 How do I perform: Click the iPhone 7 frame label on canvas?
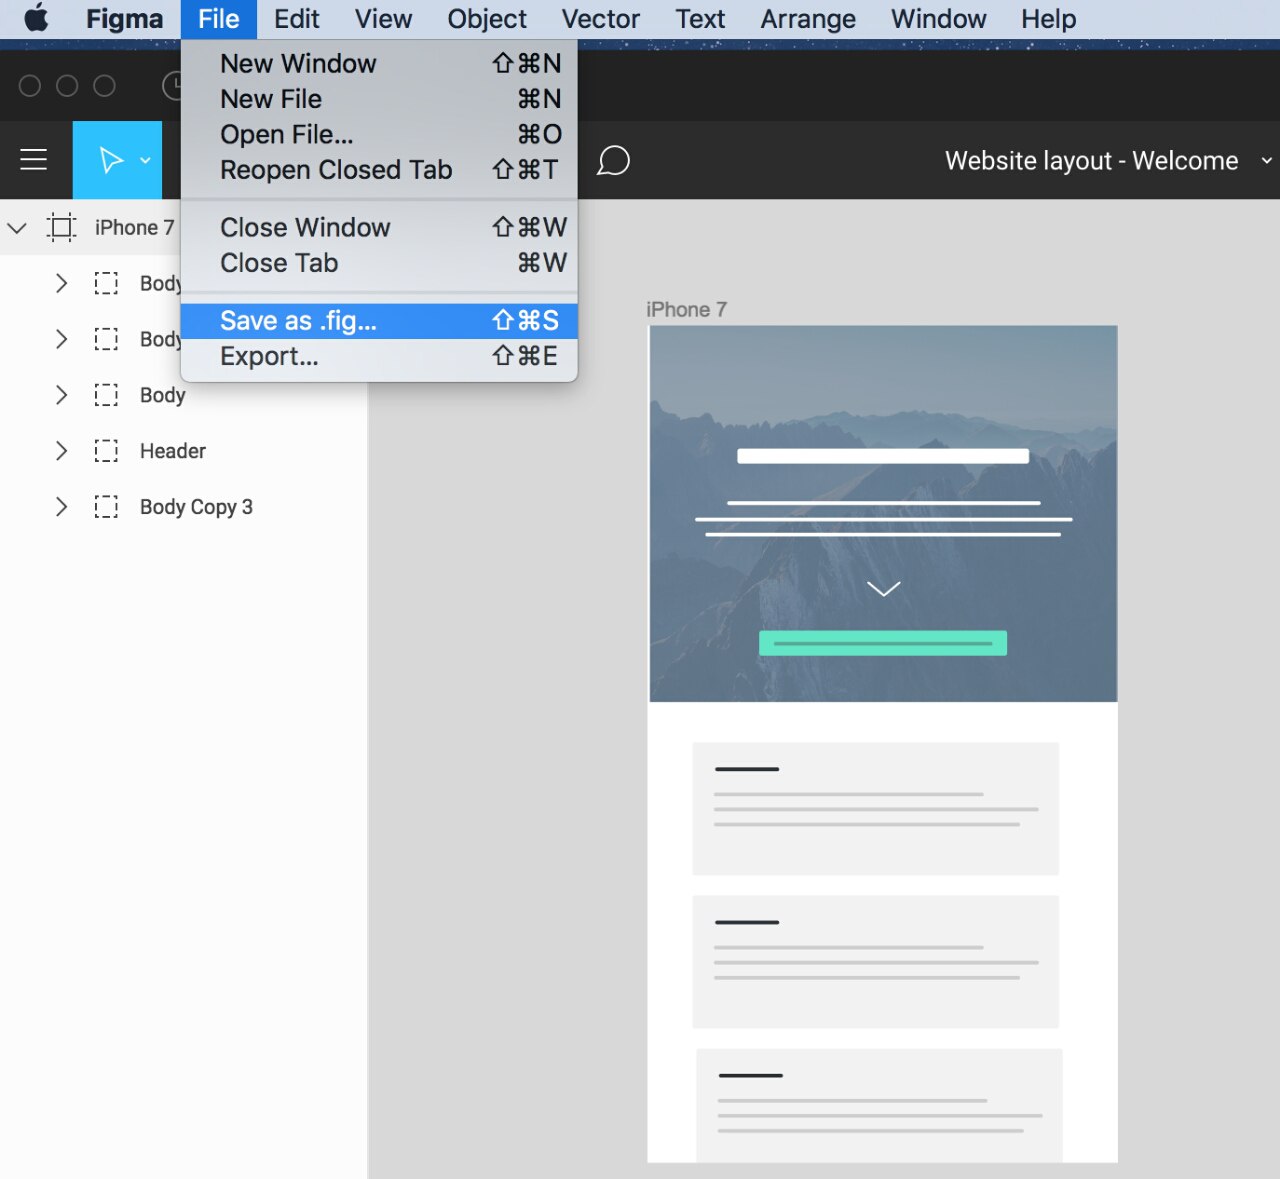pyautogui.click(x=686, y=310)
